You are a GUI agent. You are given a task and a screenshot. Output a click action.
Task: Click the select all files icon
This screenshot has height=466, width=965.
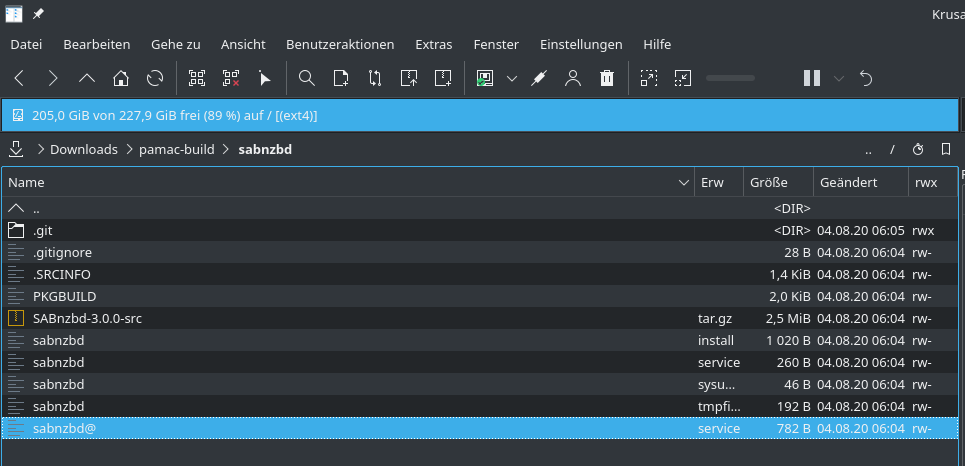coord(197,78)
